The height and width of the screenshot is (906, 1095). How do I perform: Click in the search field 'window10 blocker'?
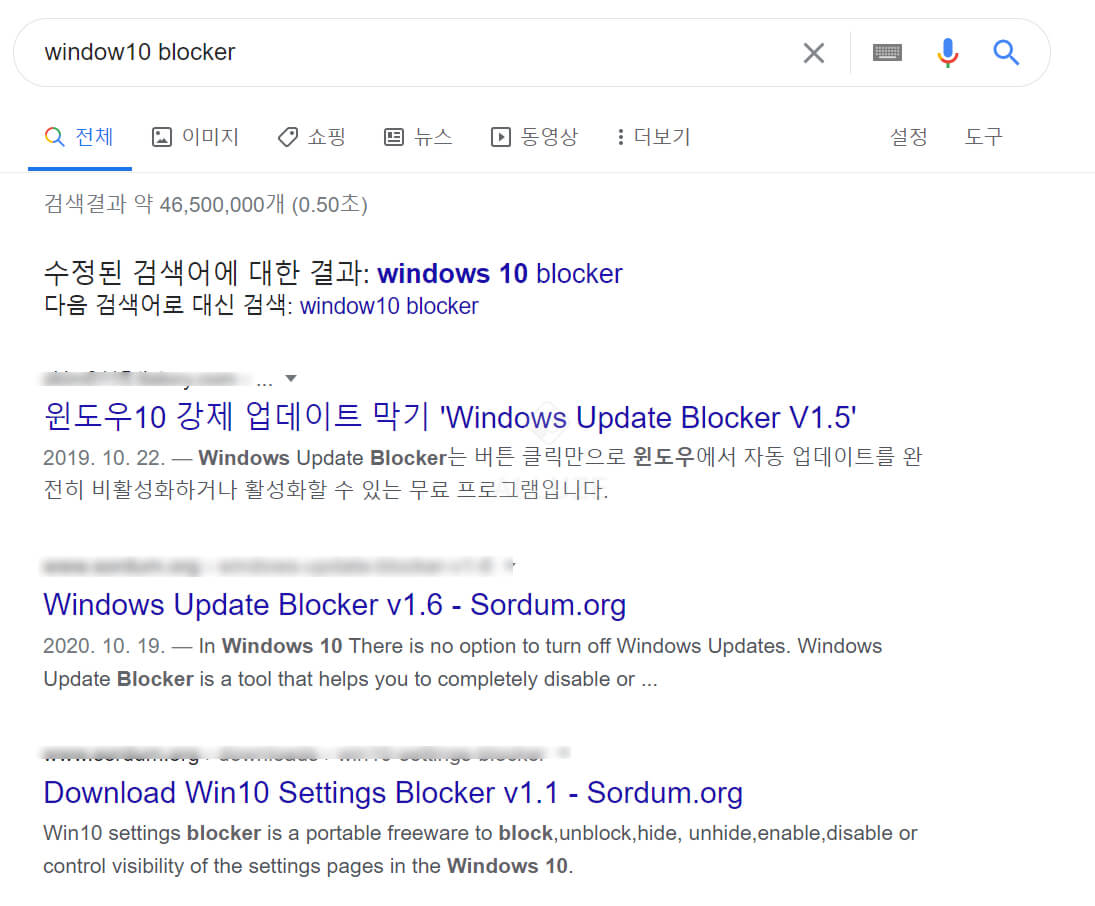click(419, 52)
